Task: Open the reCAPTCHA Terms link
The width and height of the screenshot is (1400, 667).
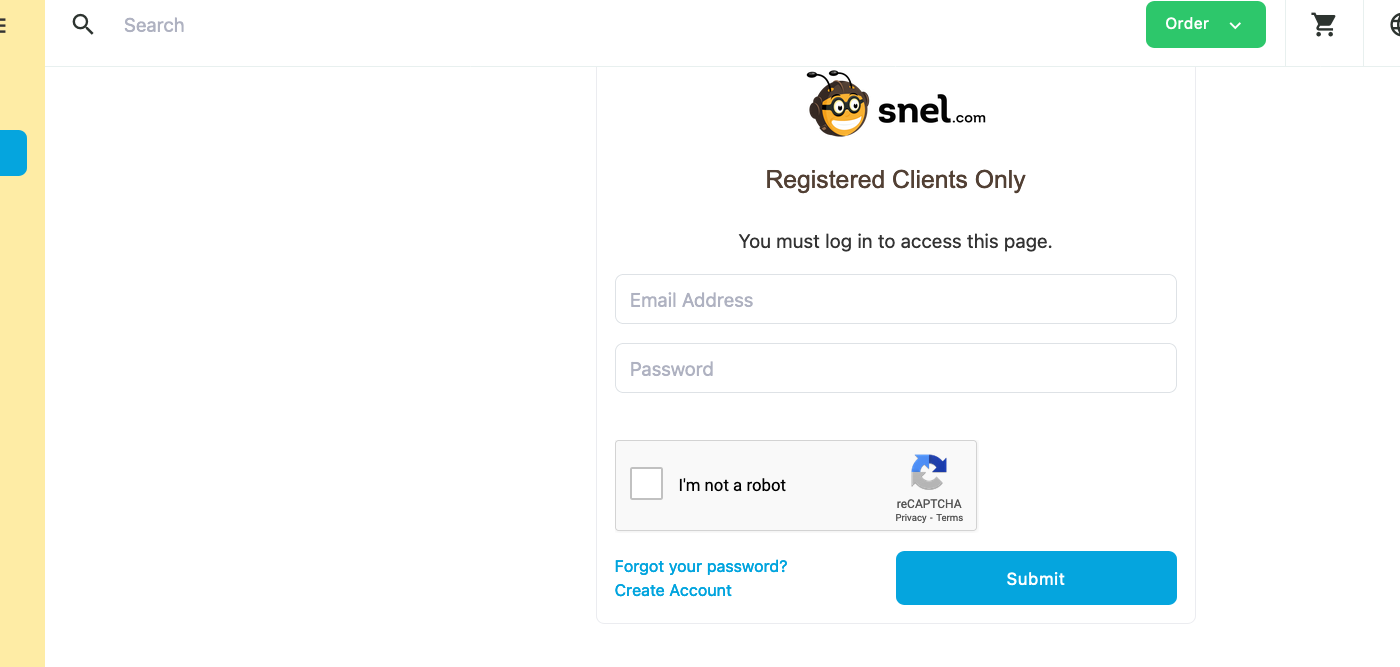Action: point(950,518)
